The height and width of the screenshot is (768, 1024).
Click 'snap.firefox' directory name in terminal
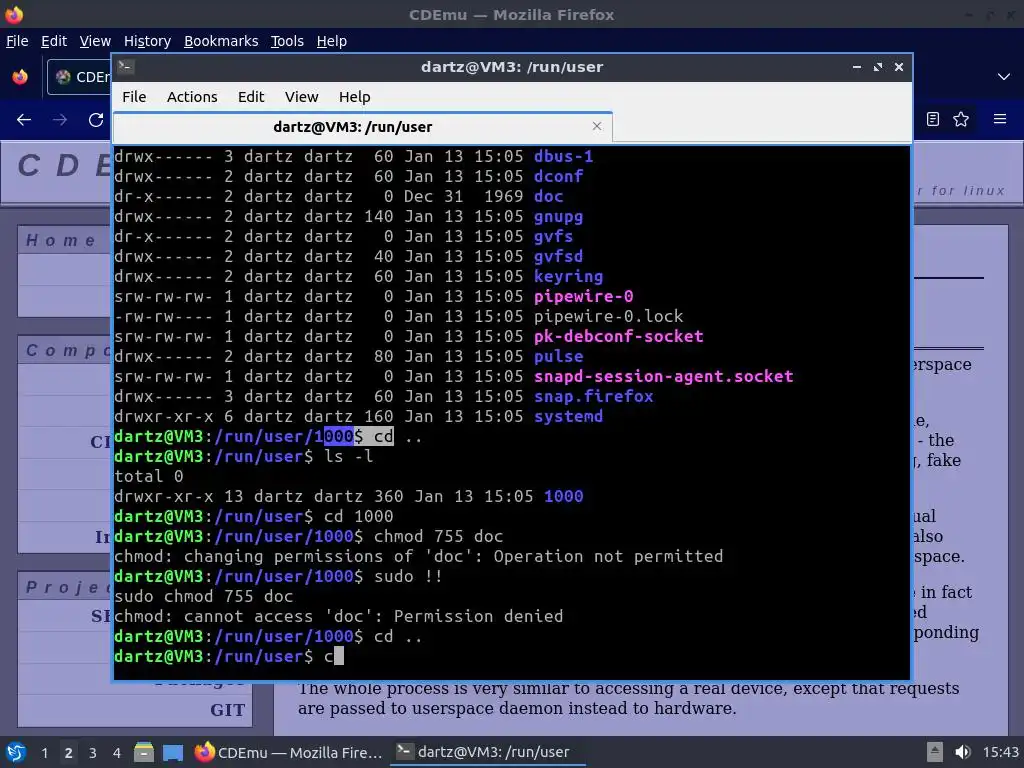click(593, 396)
